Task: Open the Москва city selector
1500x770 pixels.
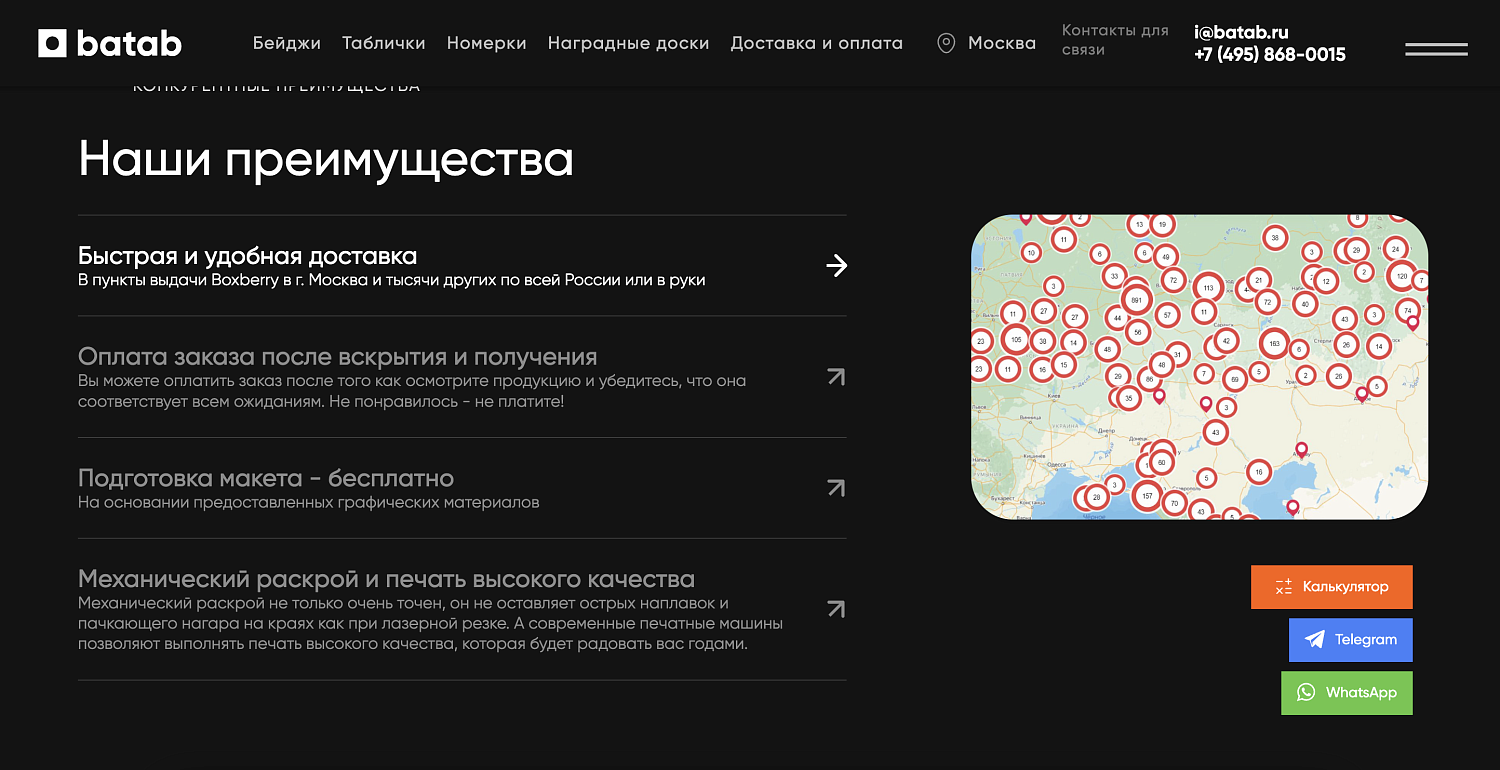Action: tap(1000, 43)
